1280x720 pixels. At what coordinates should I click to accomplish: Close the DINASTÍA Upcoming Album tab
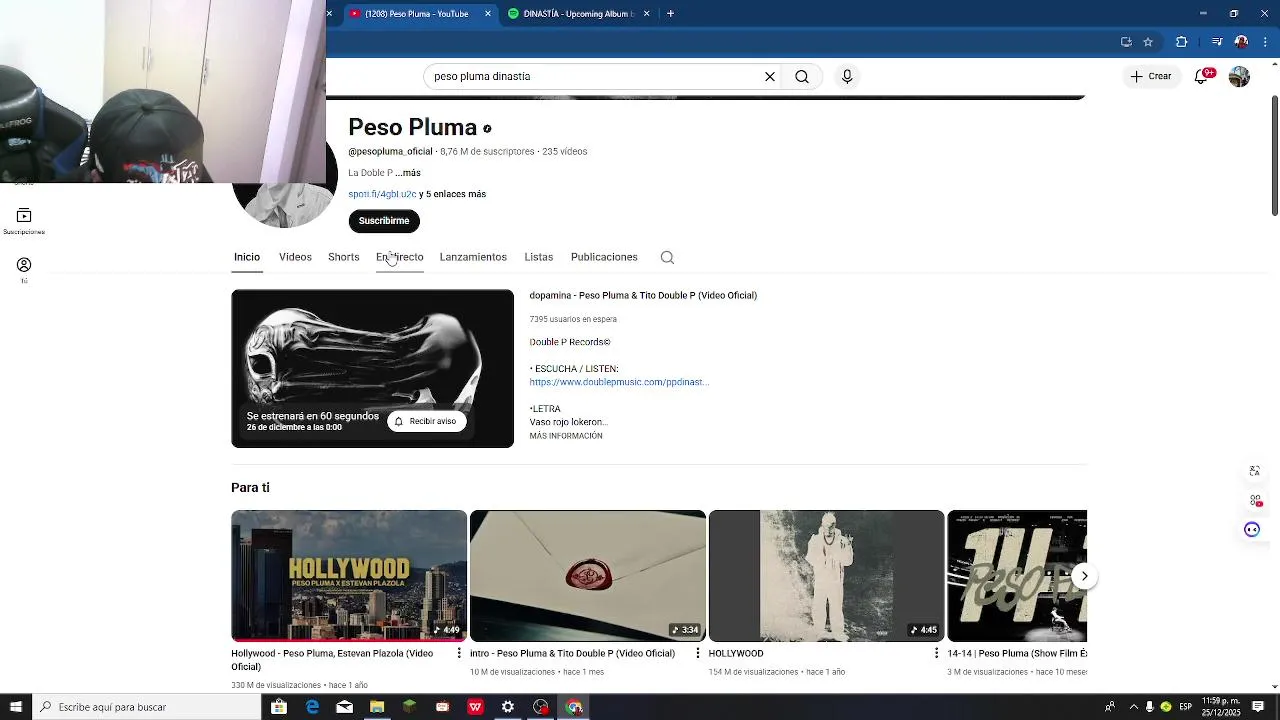[646, 13]
